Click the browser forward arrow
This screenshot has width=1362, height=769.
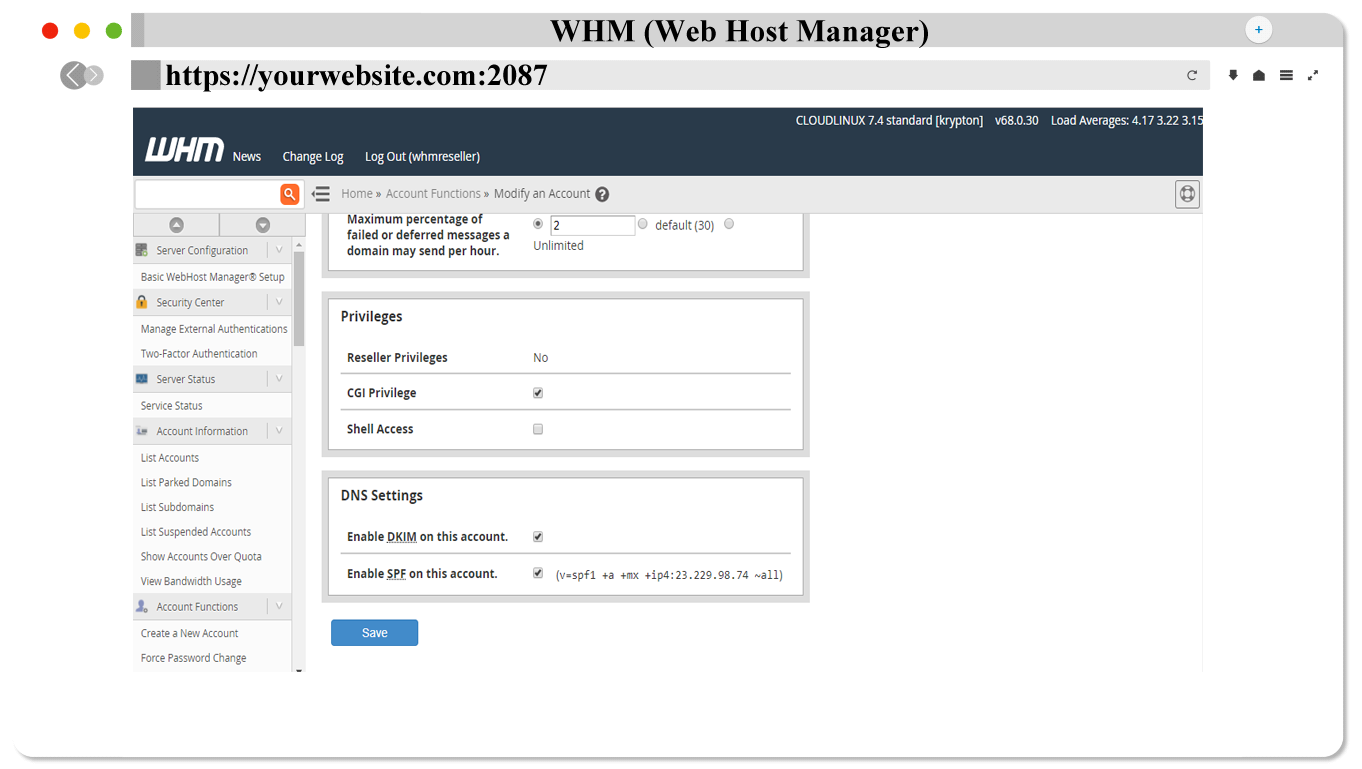(94, 75)
